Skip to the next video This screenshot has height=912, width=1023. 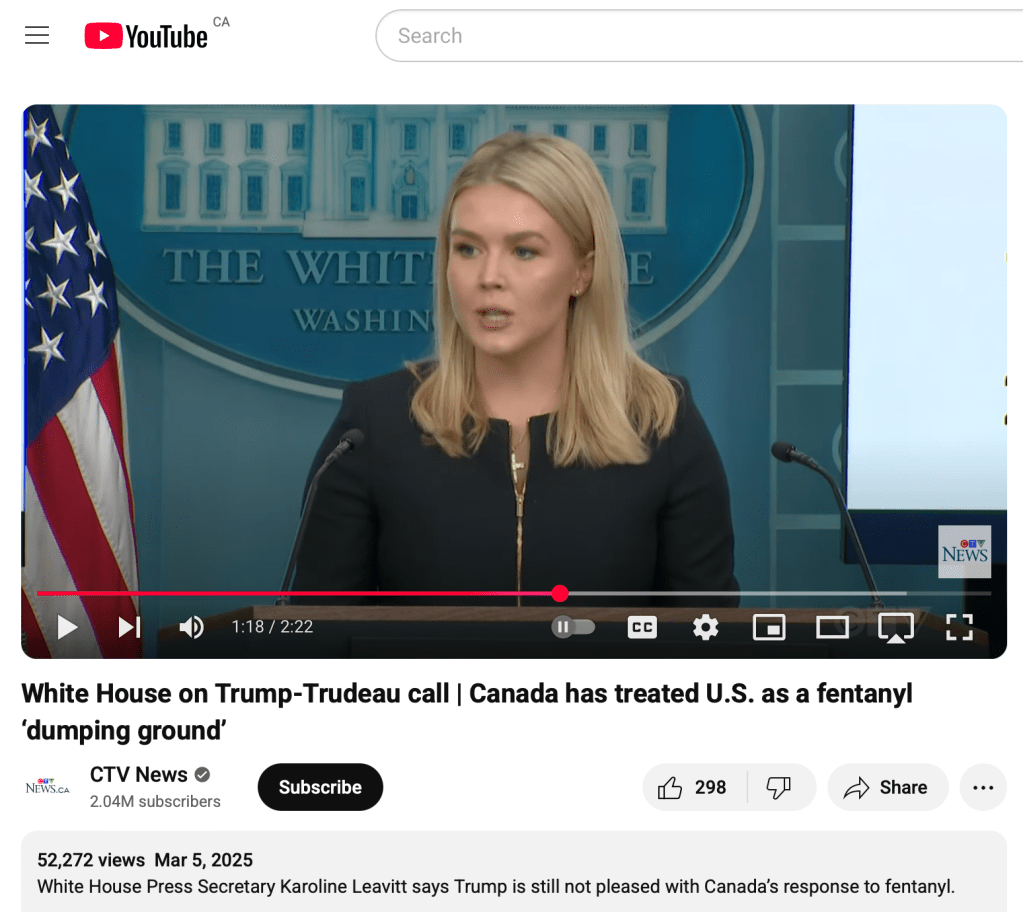click(x=129, y=628)
